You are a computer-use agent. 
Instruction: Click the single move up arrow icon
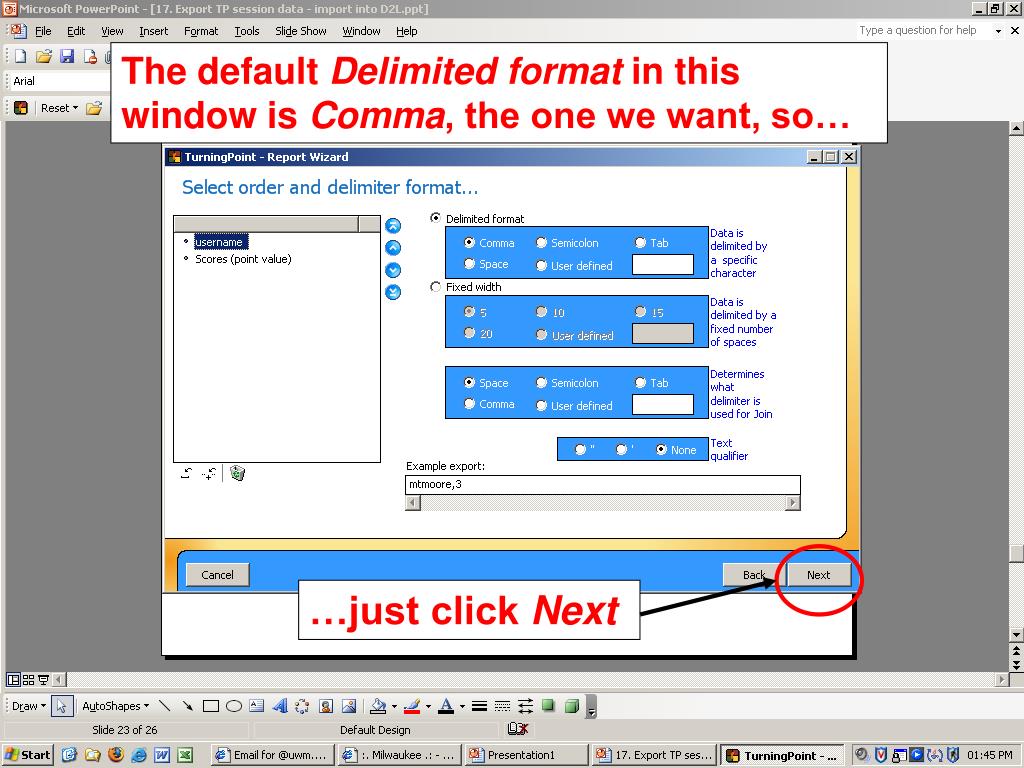(393, 248)
